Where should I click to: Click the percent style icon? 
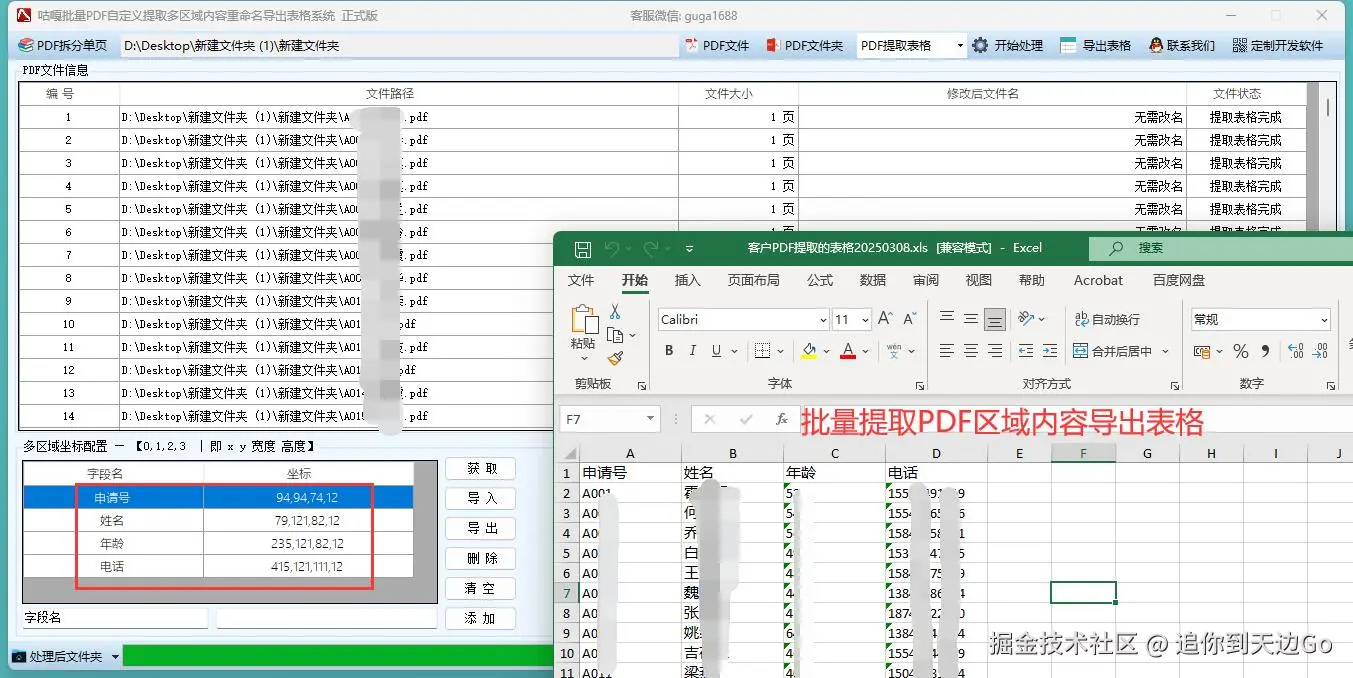tap(1241, 351)
